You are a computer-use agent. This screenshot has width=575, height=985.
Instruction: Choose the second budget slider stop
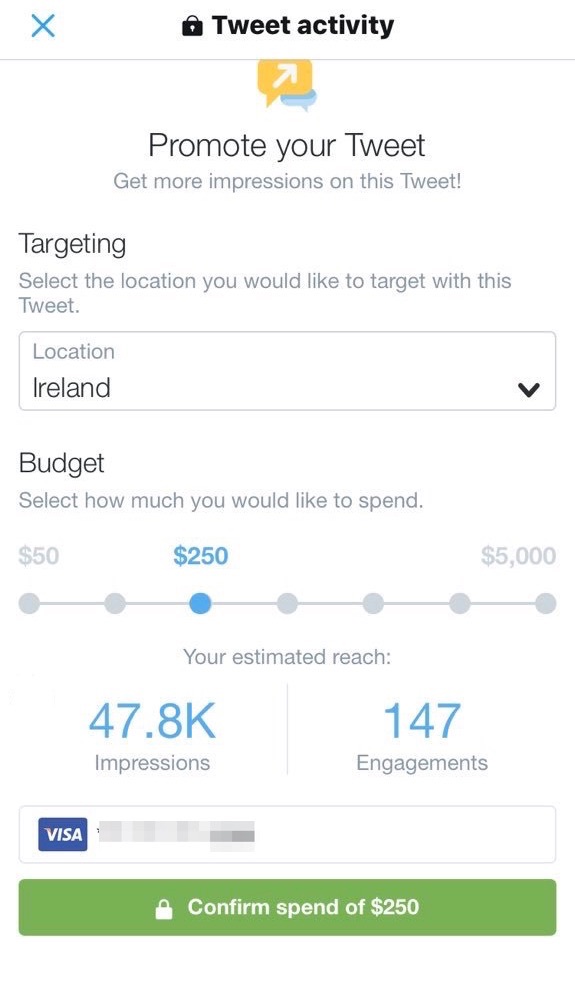[114, 604]
